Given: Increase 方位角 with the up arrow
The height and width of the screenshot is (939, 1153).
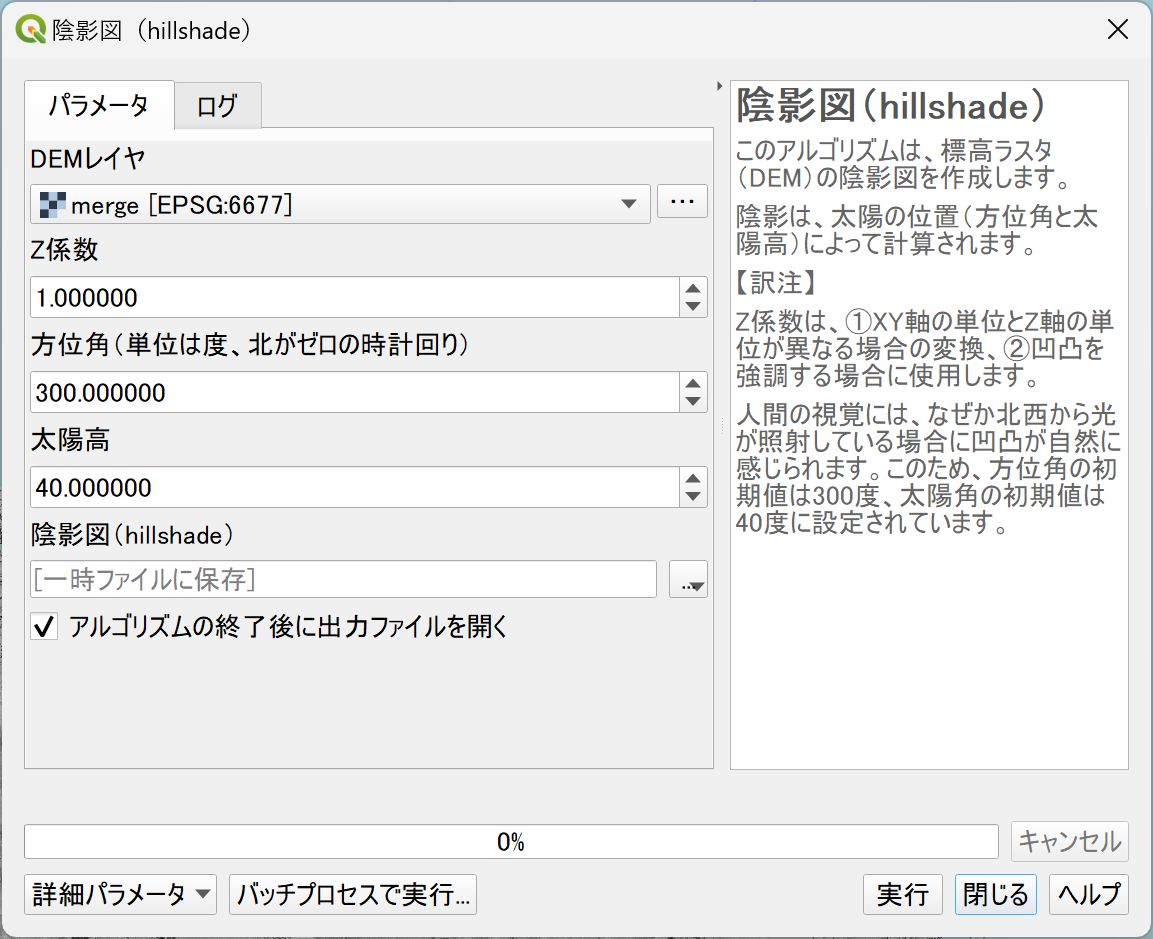Looking at the screenshot, I should pos(693,383).
